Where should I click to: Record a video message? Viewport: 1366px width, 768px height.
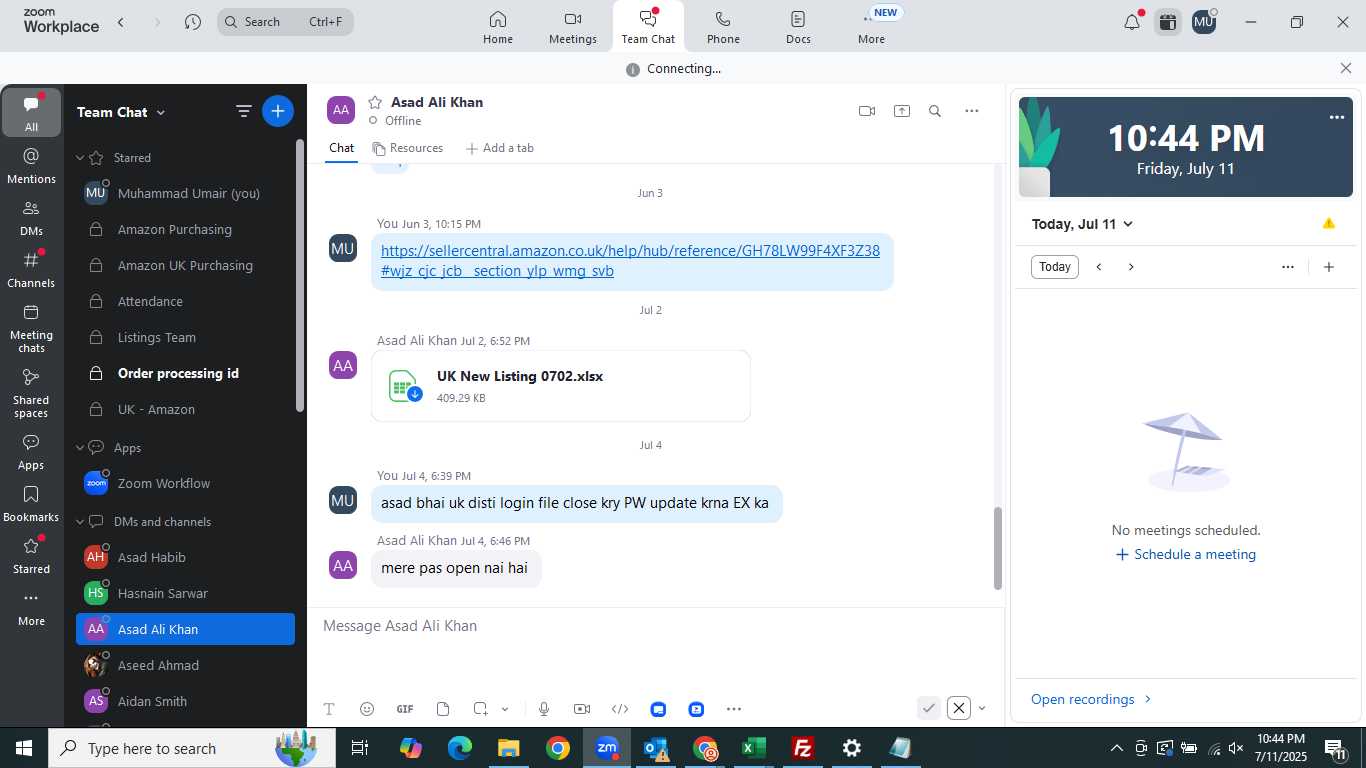pos(582,709)
